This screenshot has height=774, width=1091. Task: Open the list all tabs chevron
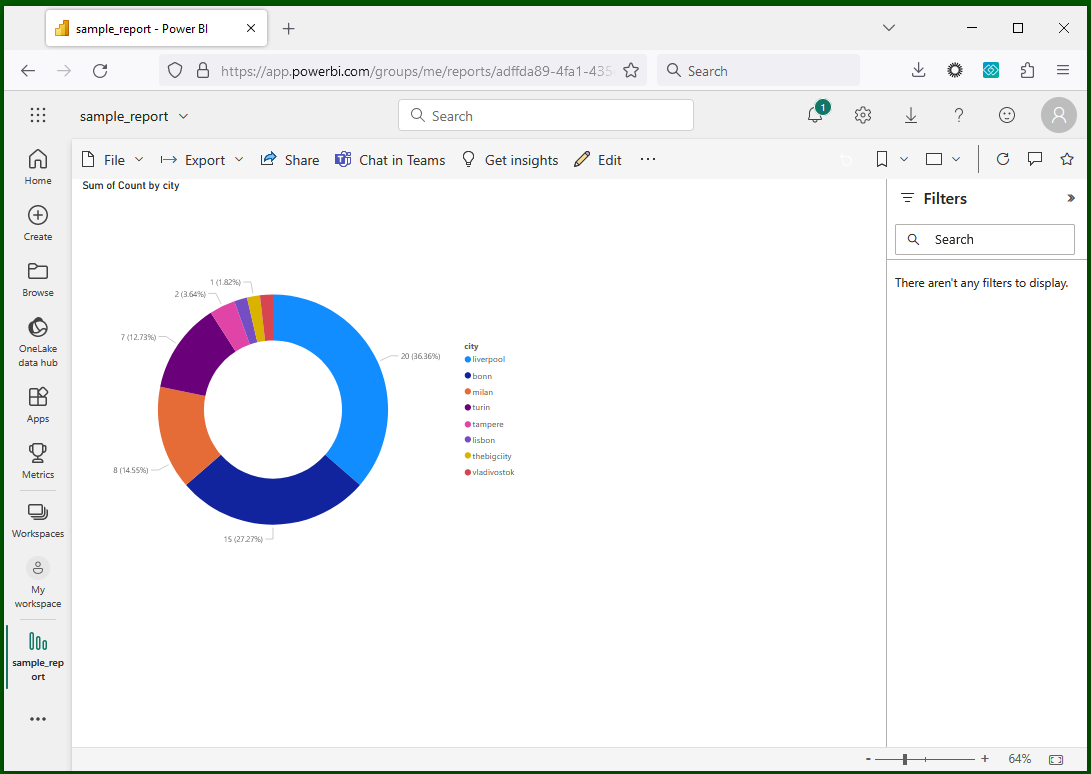889,28
